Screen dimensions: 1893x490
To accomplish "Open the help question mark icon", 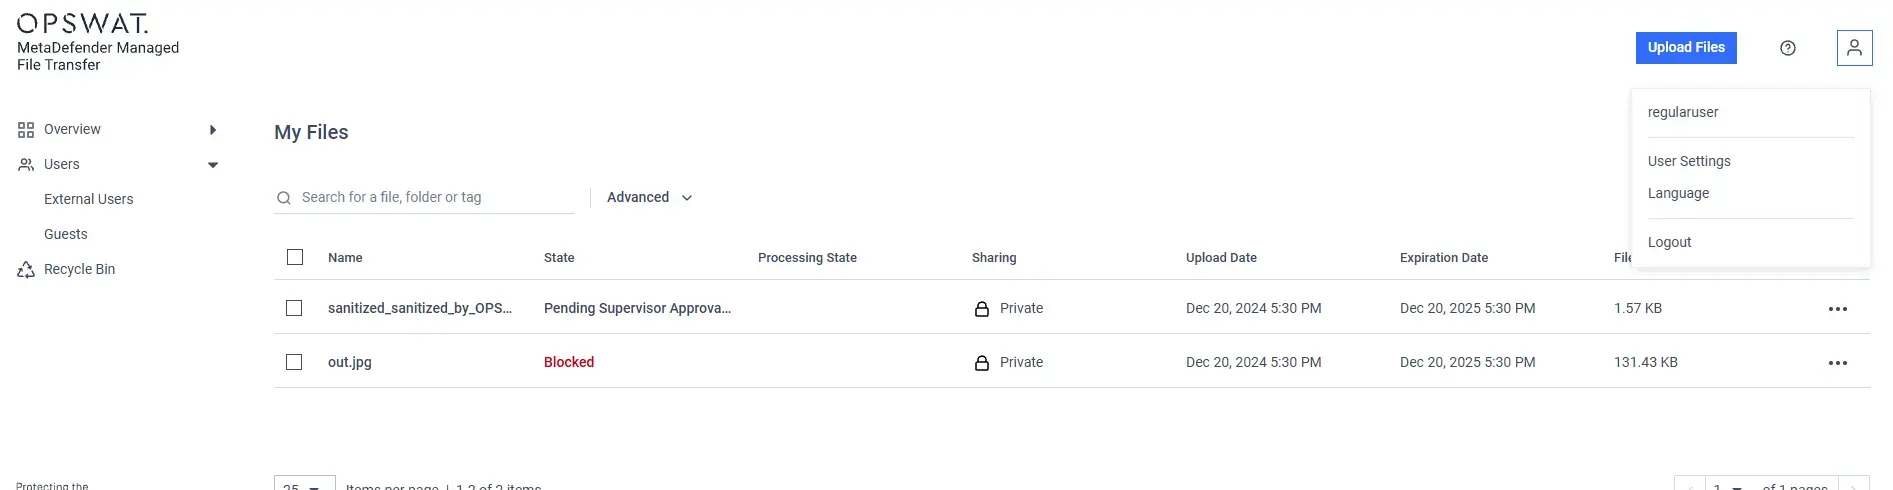I will 1788,48.
